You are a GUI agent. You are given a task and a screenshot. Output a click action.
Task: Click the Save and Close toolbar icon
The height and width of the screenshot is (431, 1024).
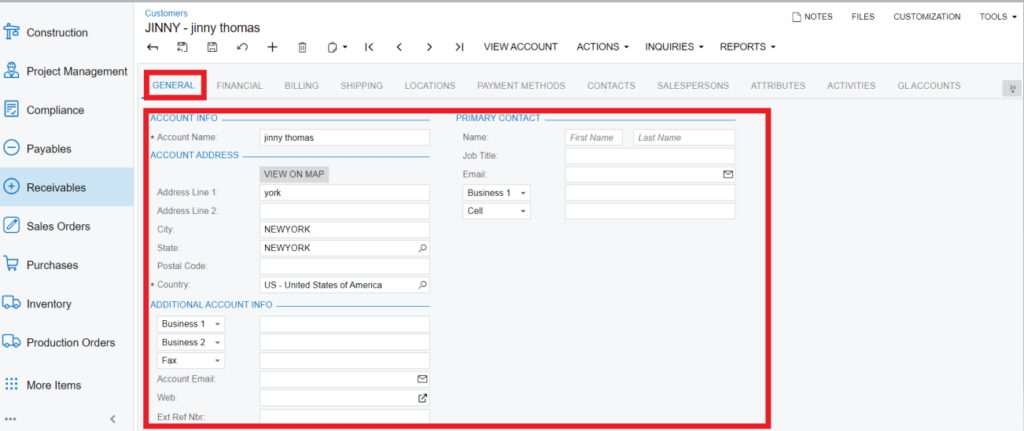click(182, 47)
